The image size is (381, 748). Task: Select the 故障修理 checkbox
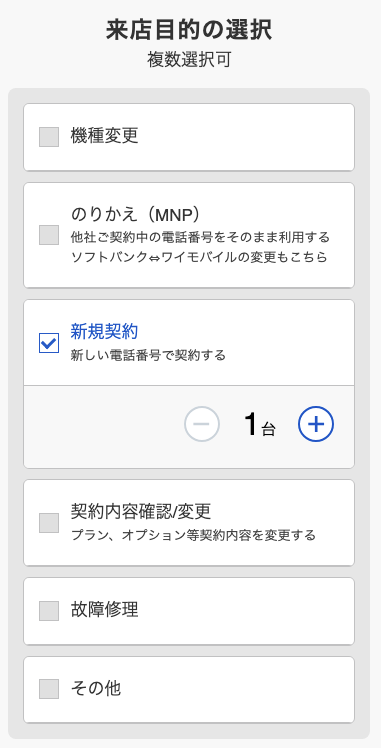(49, 611)
